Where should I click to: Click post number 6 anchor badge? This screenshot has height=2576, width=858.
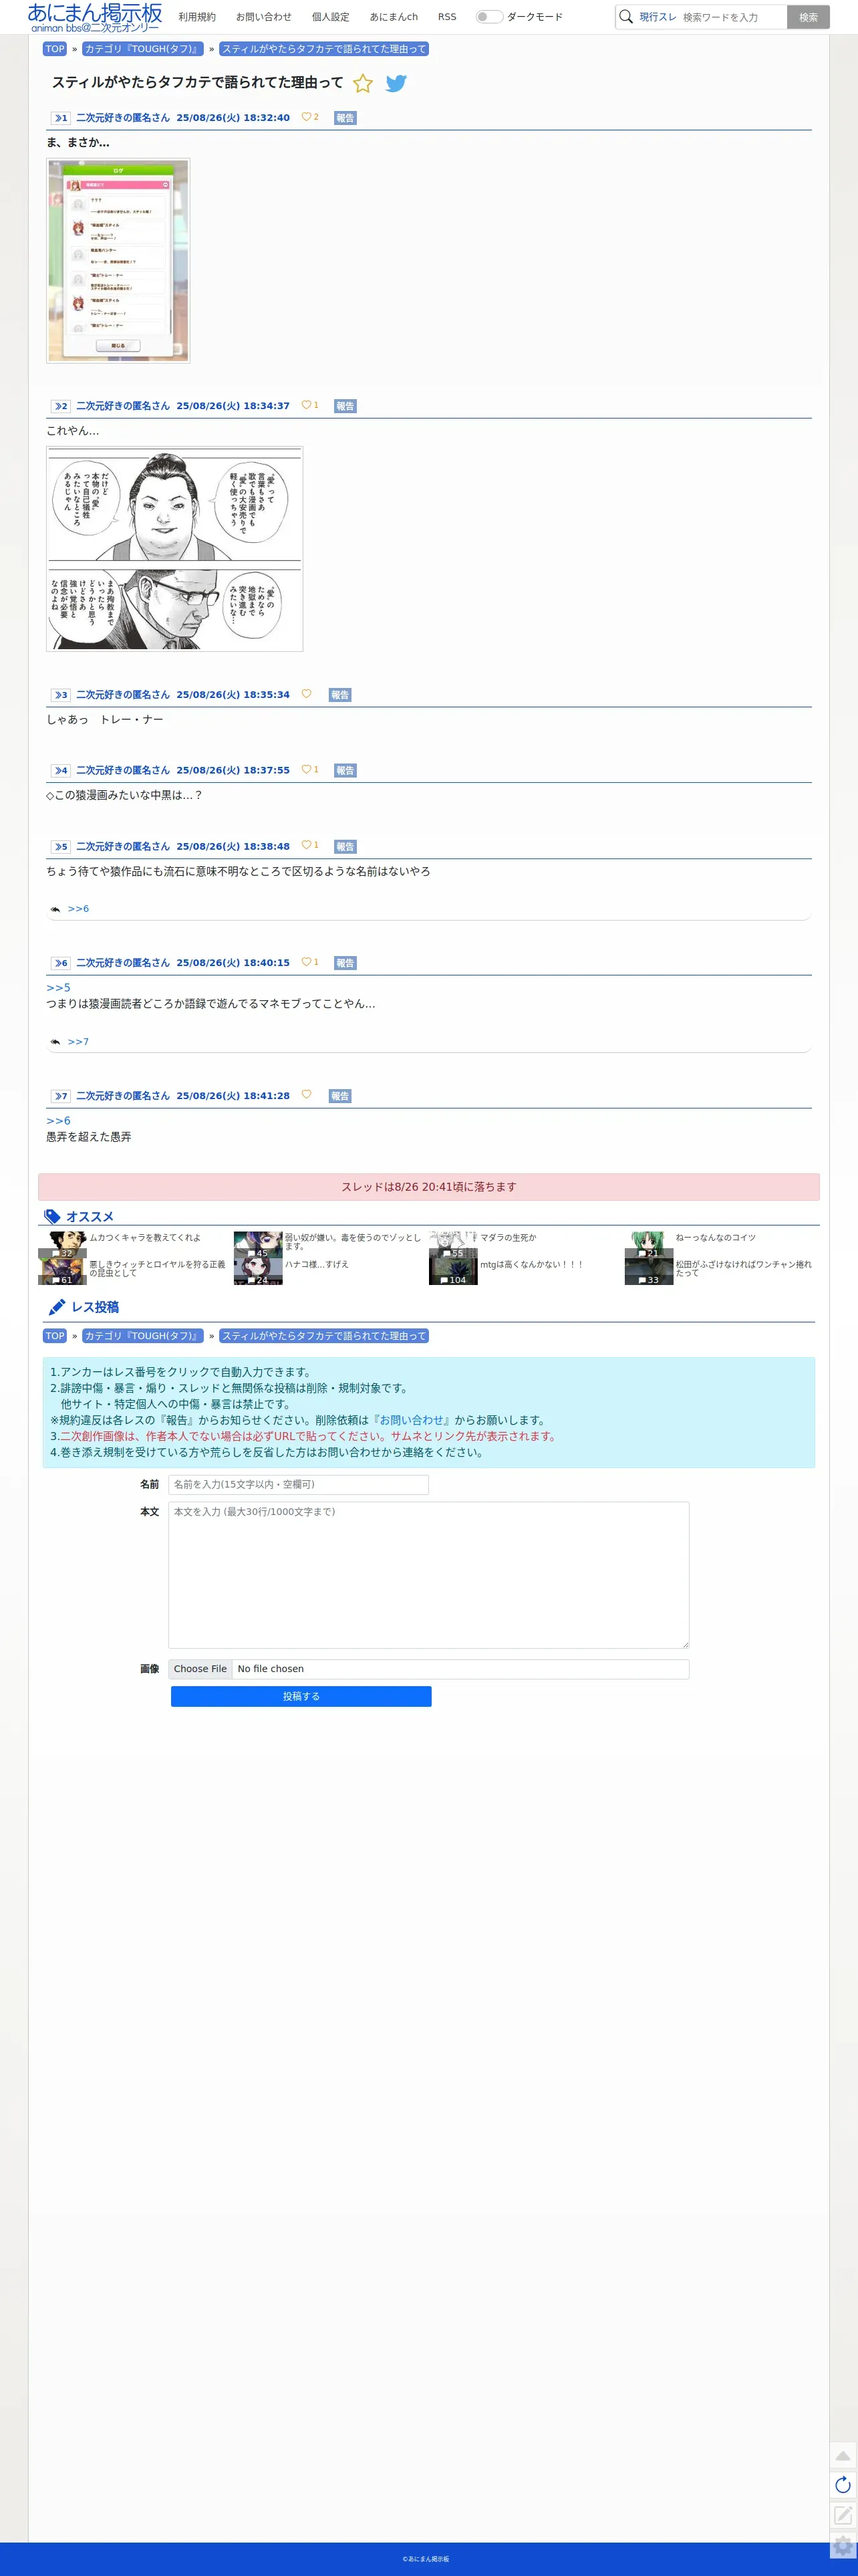[x=61, y=963]
